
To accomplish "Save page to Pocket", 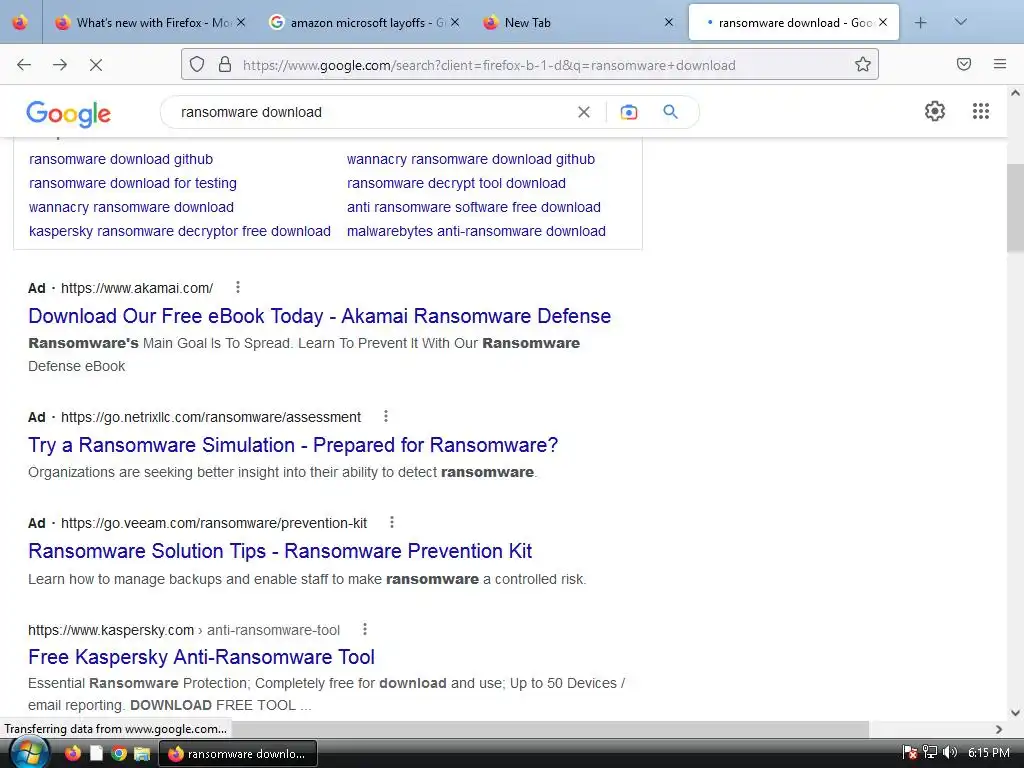I will (964, 64).
